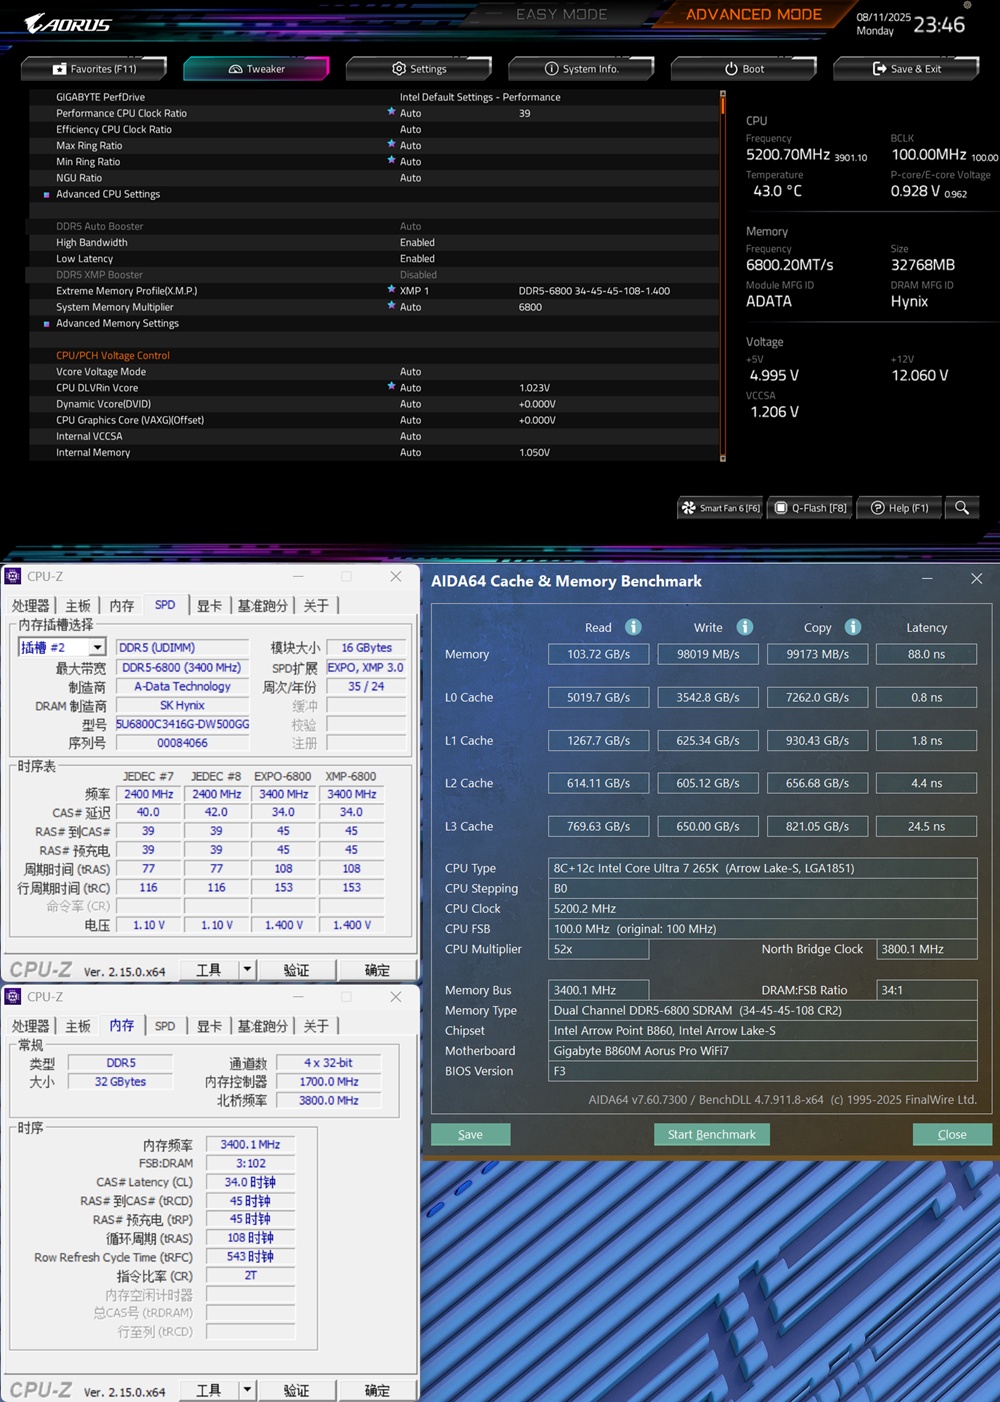
Task: Open the SPD tab in bottom CPU-Z window
Action: pos(165,1026)
